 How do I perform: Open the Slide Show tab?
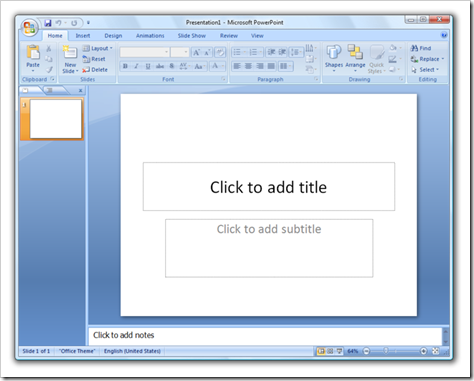[192, 36]
